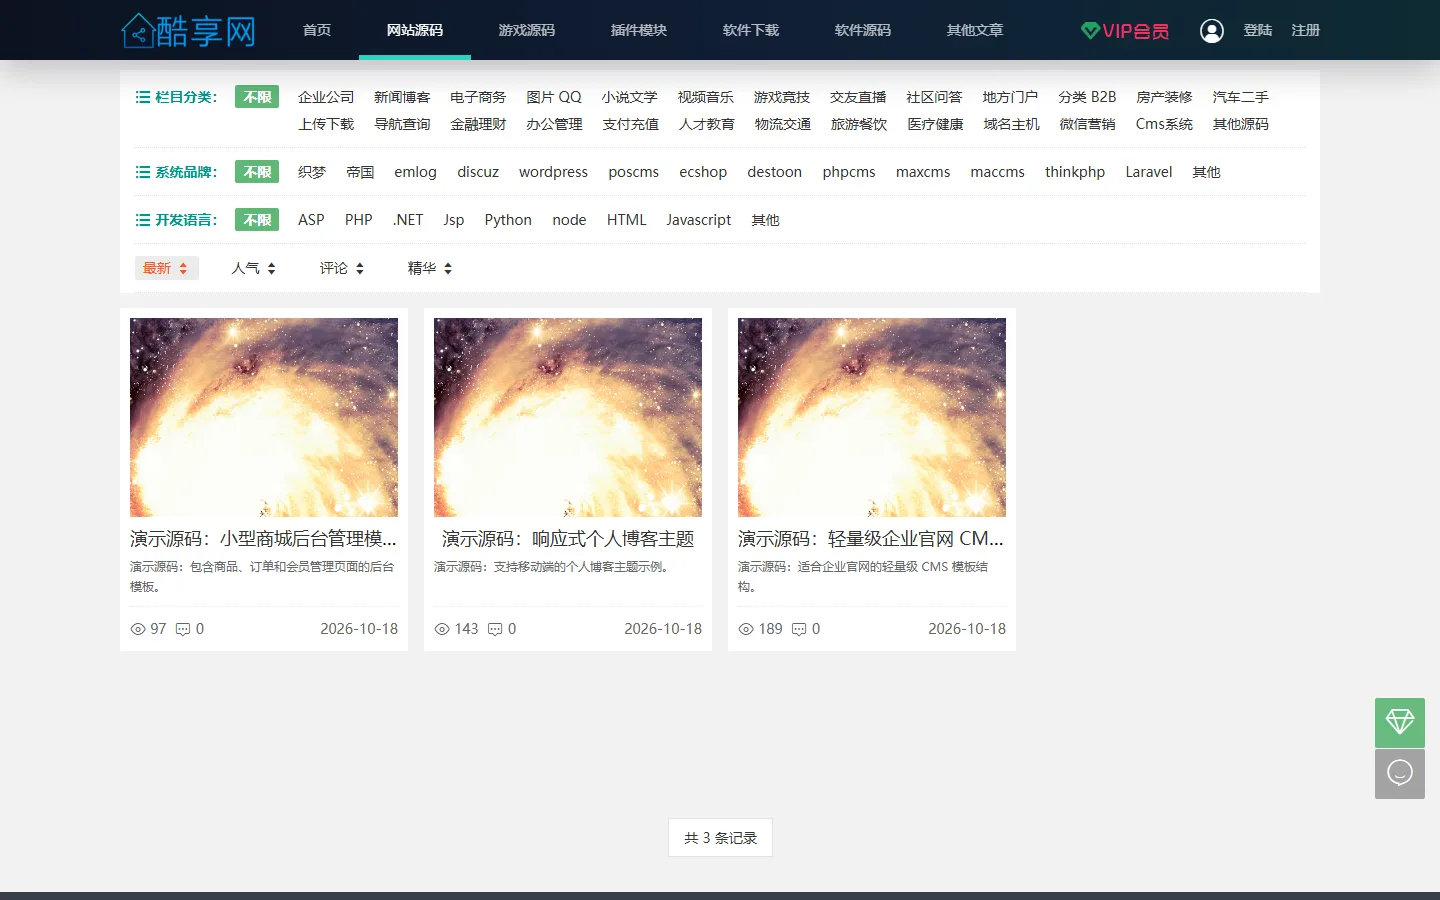Go to the 首页 nav tab
The width and height of the screenshot is (1440, 900).
[x=317, y=30]
